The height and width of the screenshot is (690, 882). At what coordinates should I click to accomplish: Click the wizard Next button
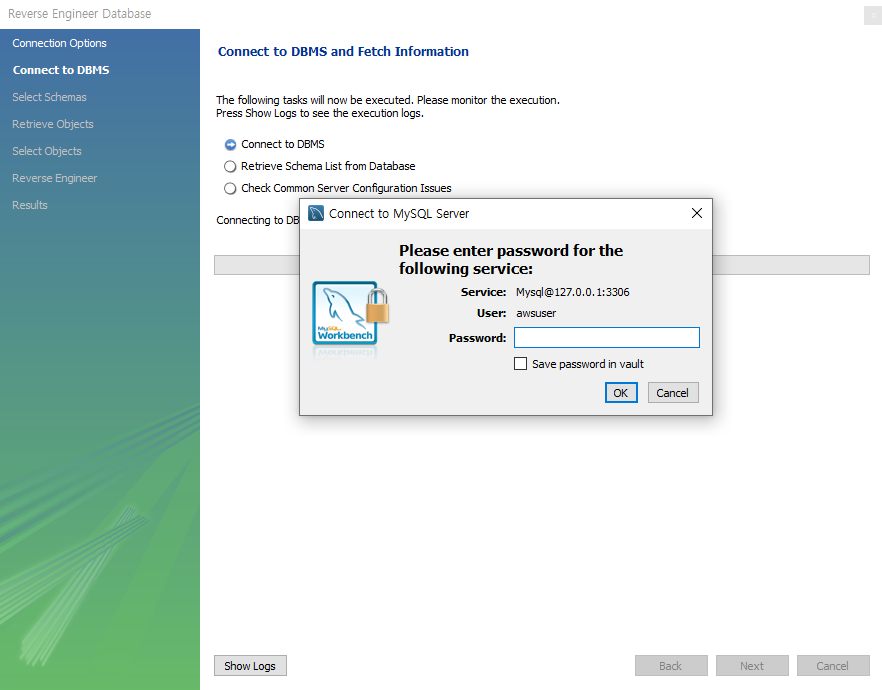(752, 666)
